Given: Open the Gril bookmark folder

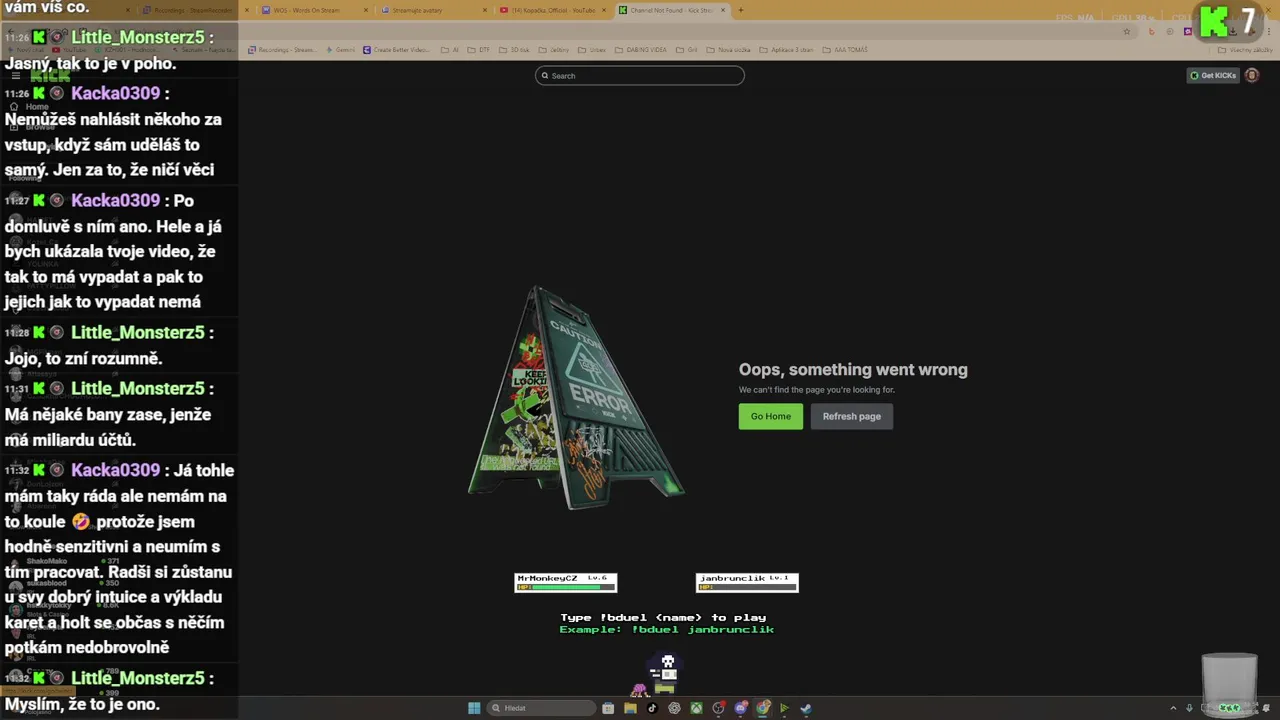Looking at the screenshot, I should pyautogui.click(x=687, y=50).
